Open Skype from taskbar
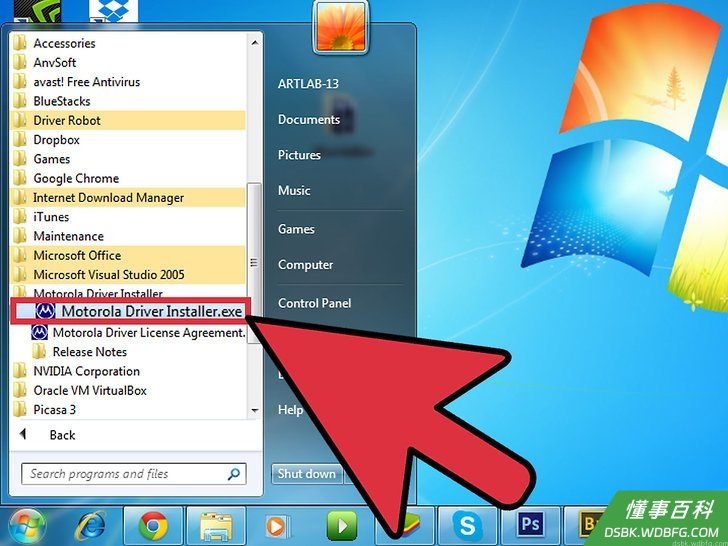 click(x=468, y=526)
